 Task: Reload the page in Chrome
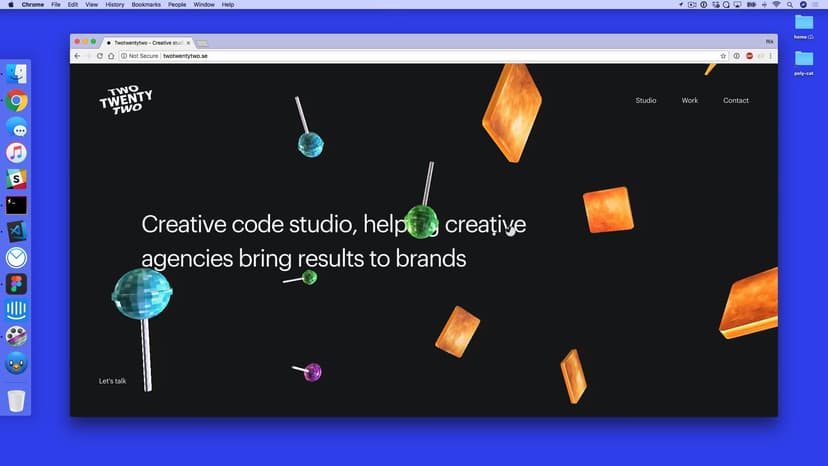[100, 56]
